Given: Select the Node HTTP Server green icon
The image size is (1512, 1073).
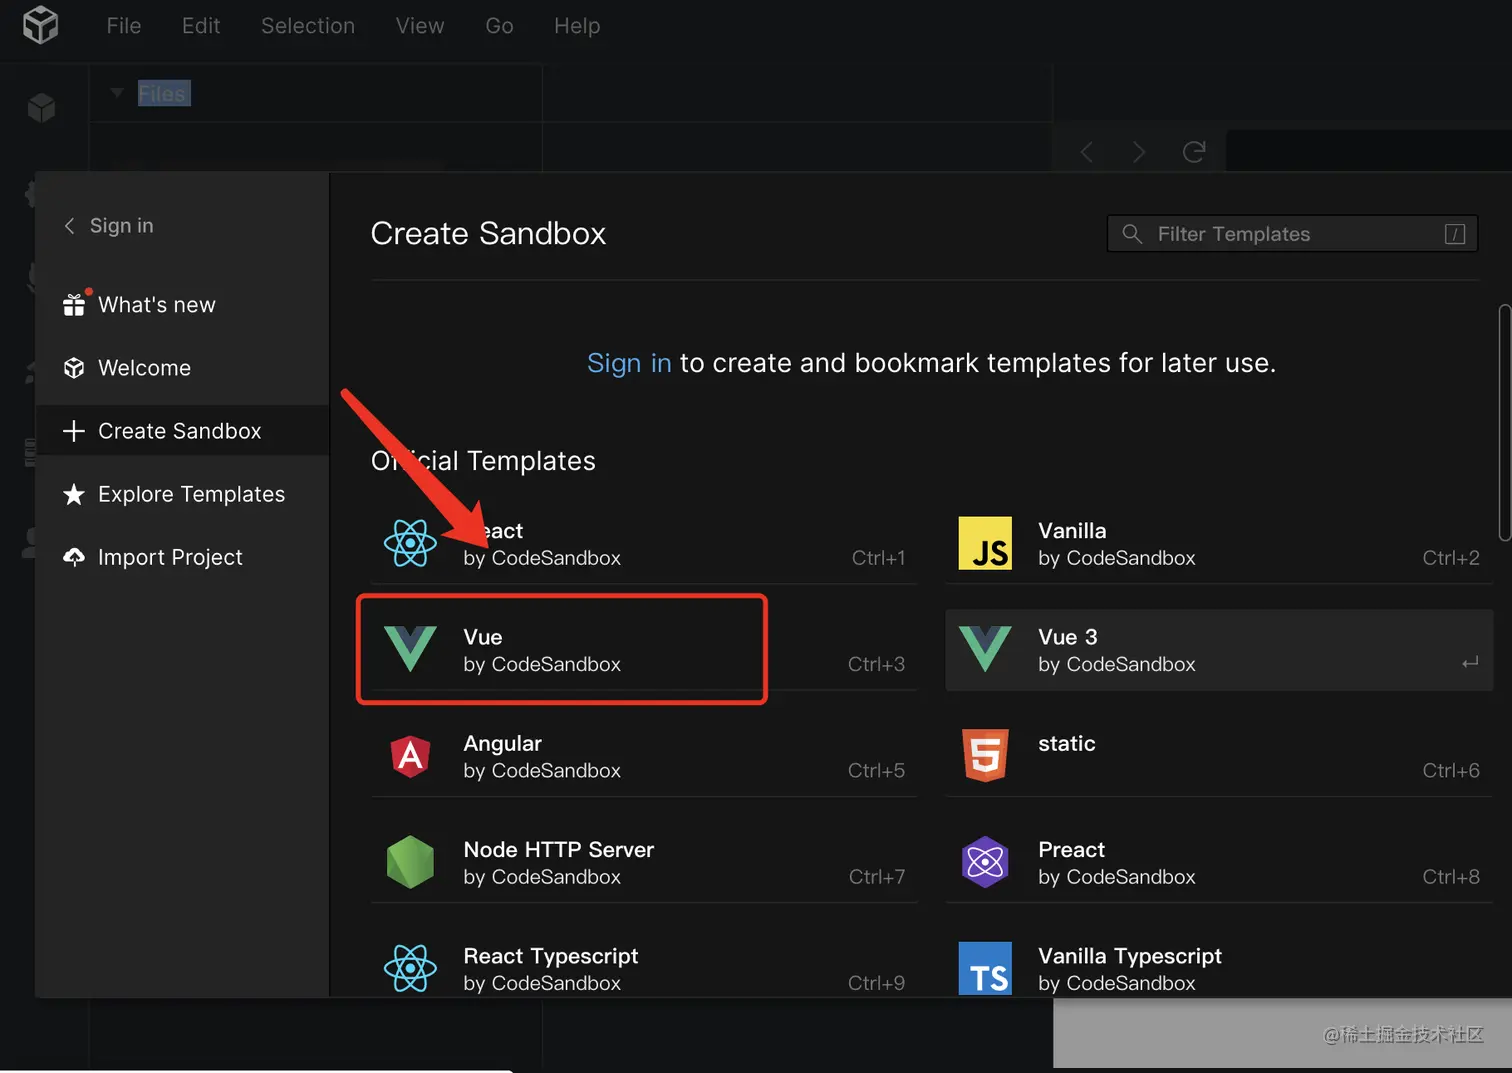Looking at the screenshot, I should click(410, 862).
